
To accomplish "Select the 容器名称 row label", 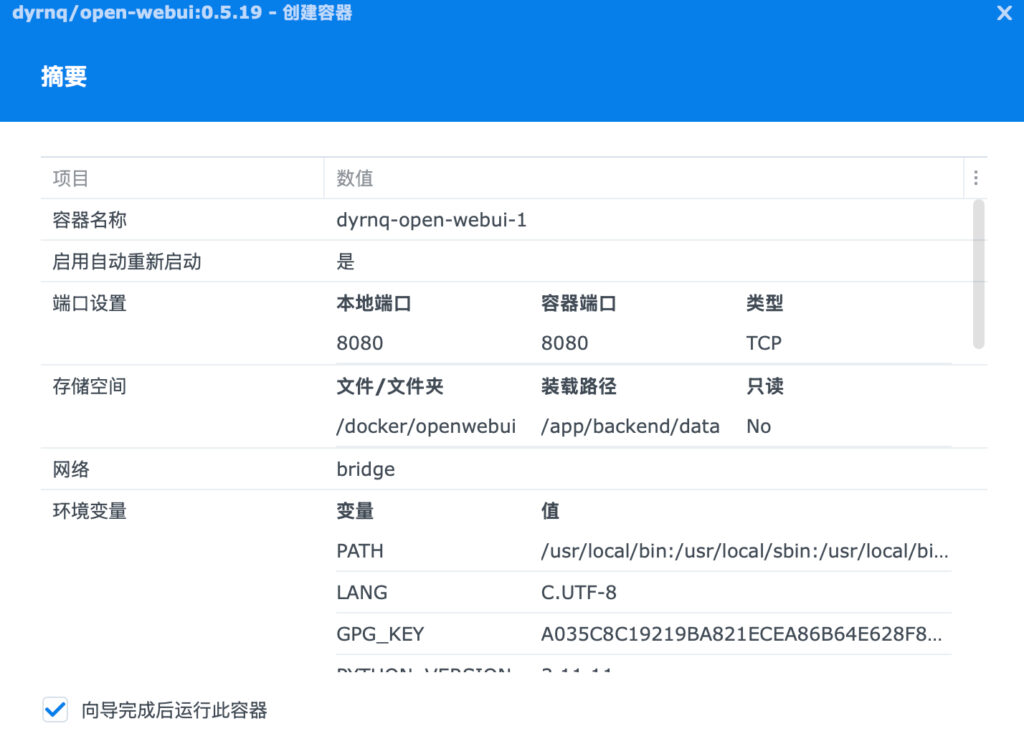I will (x=89, y=220).
